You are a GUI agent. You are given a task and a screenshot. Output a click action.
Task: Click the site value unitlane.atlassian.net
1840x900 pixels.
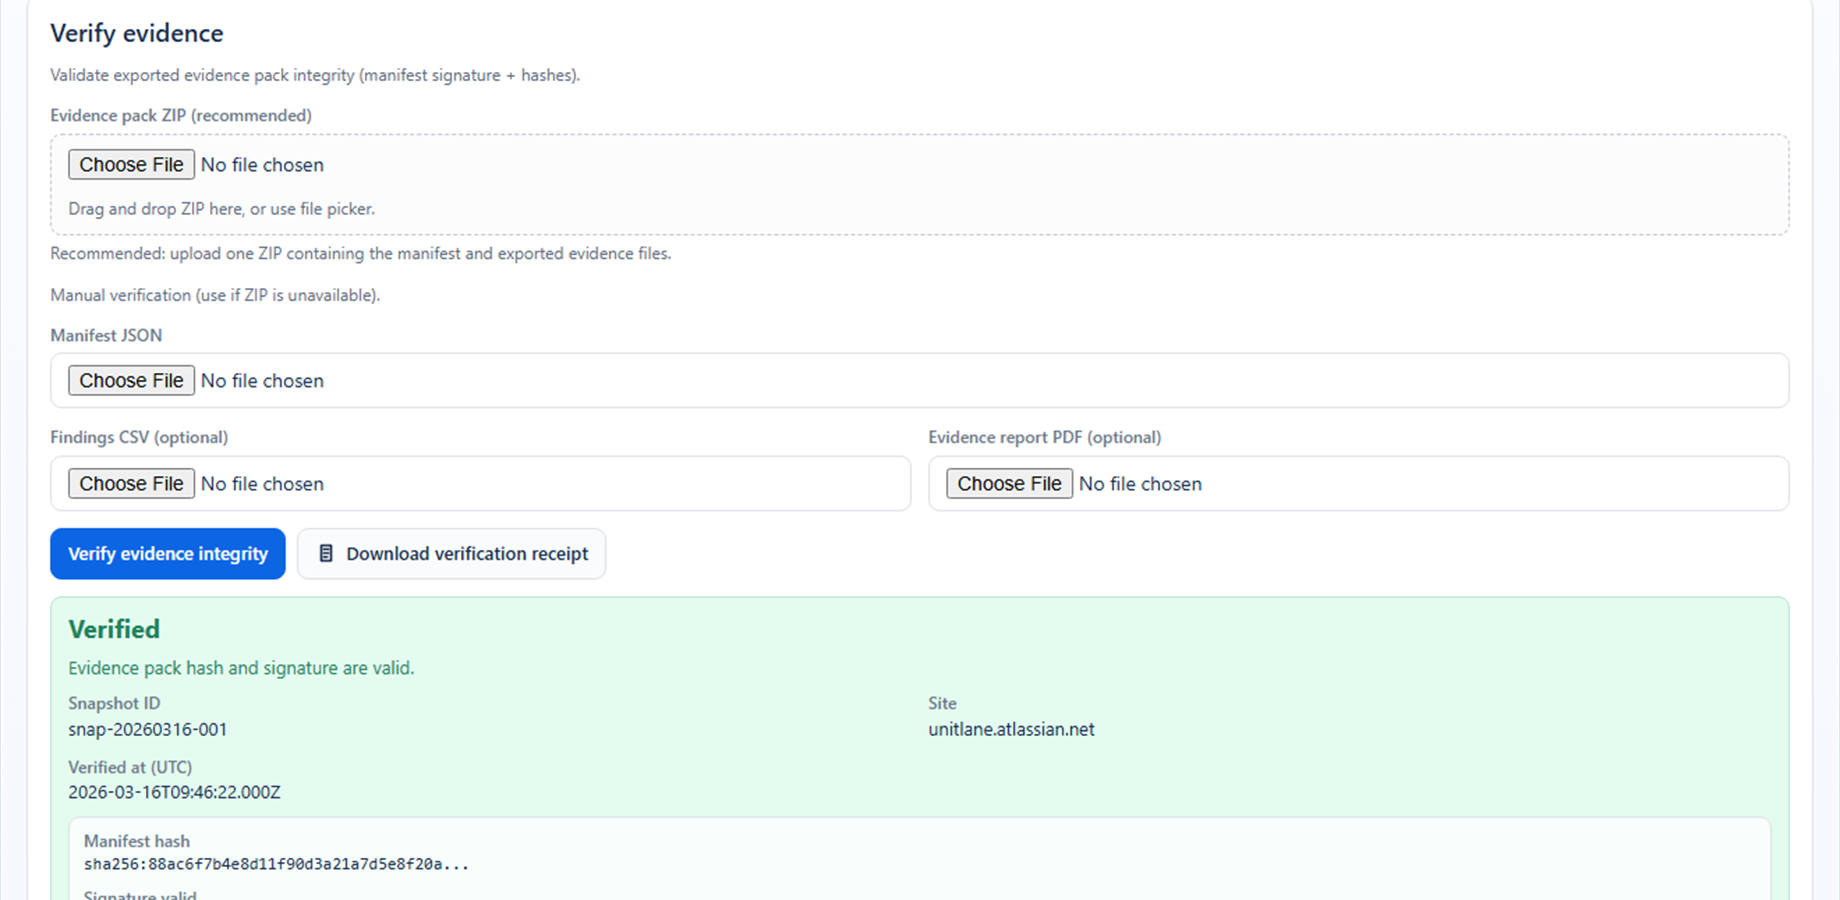click(1011, 729)
